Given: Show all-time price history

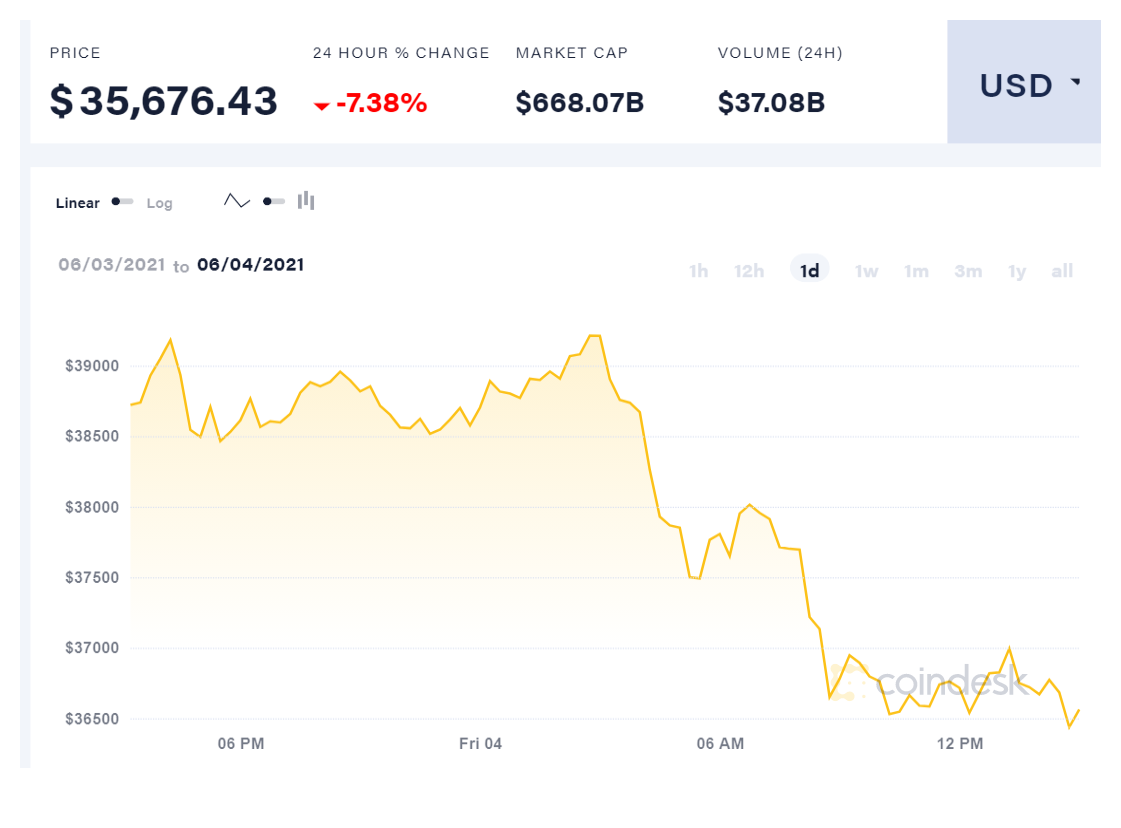Looking at the screenshot, I should 1062,271.
